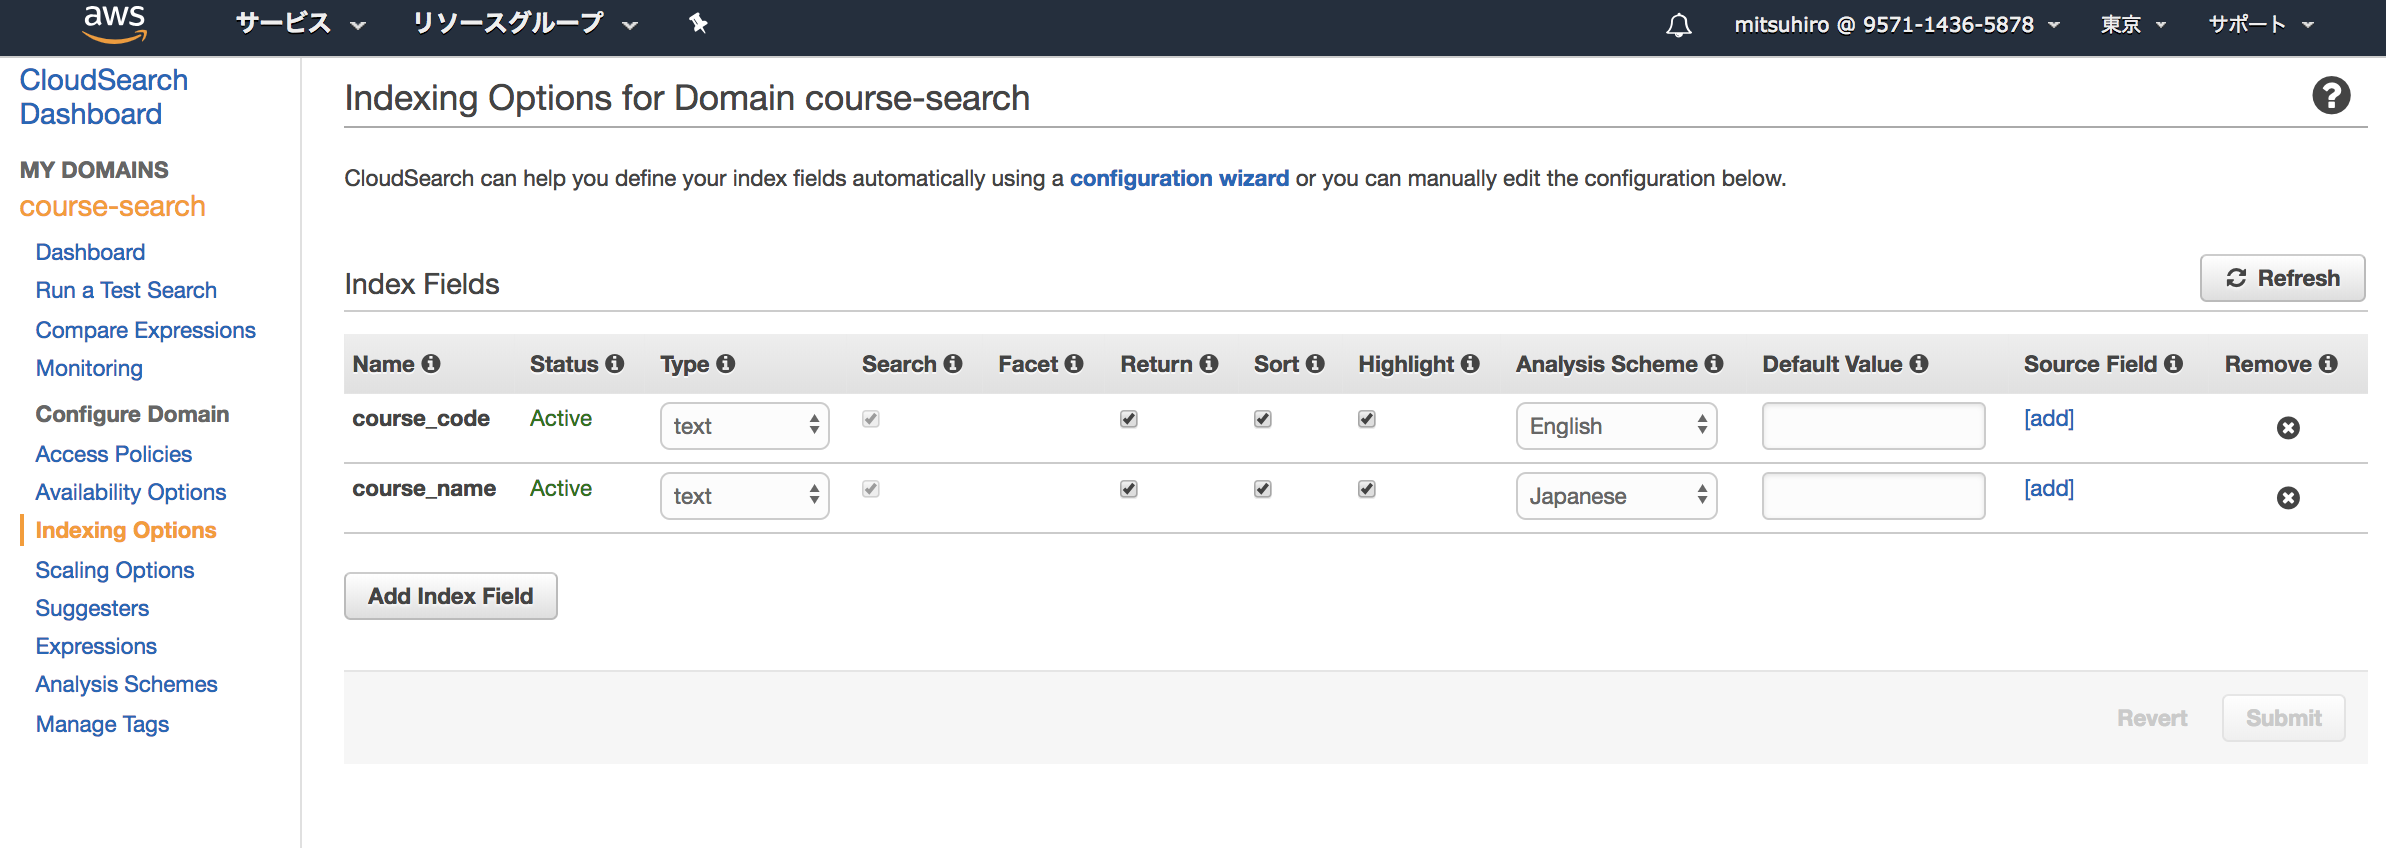Click the Refresh button
Image resolution: width=2386 pixels, height=848 pixels.
[2283, 278]
